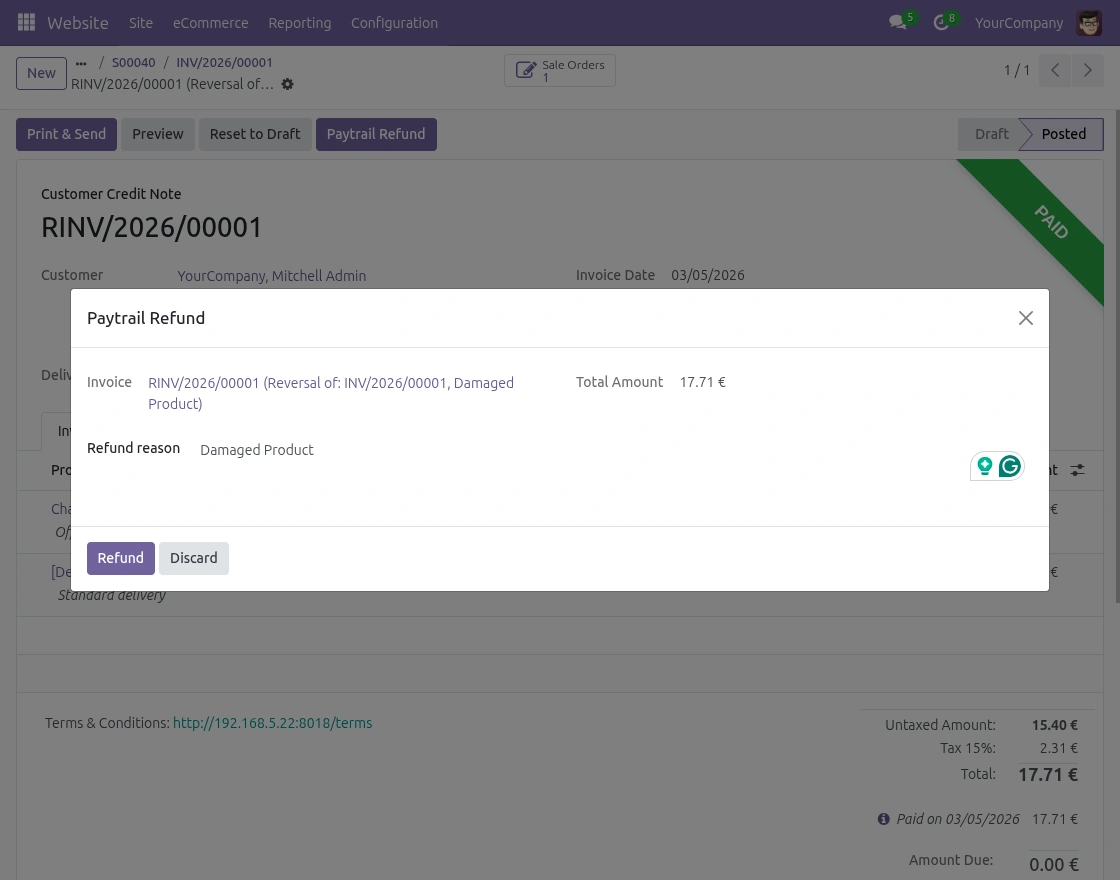Toggle the Grammarly suggestions lightbulb

[x=985, y=466]
